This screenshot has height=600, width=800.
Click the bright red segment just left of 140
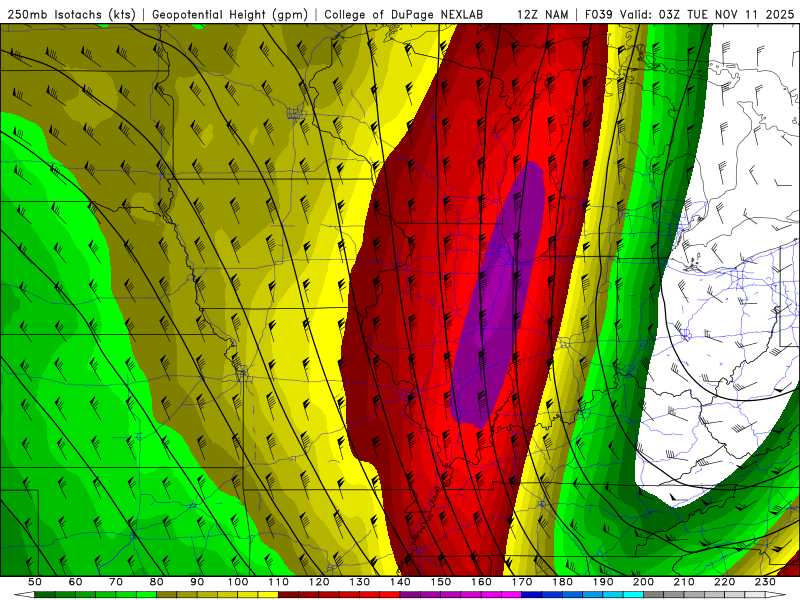pyautogui.click(x=390, y=595)
